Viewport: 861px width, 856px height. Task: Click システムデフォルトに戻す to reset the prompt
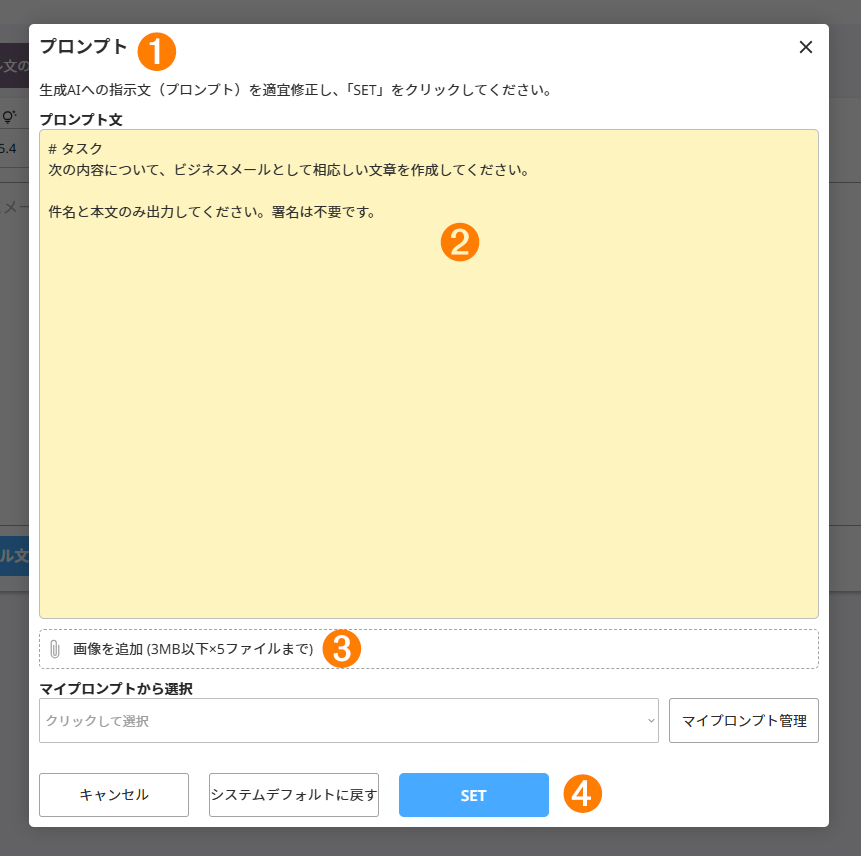294,795
